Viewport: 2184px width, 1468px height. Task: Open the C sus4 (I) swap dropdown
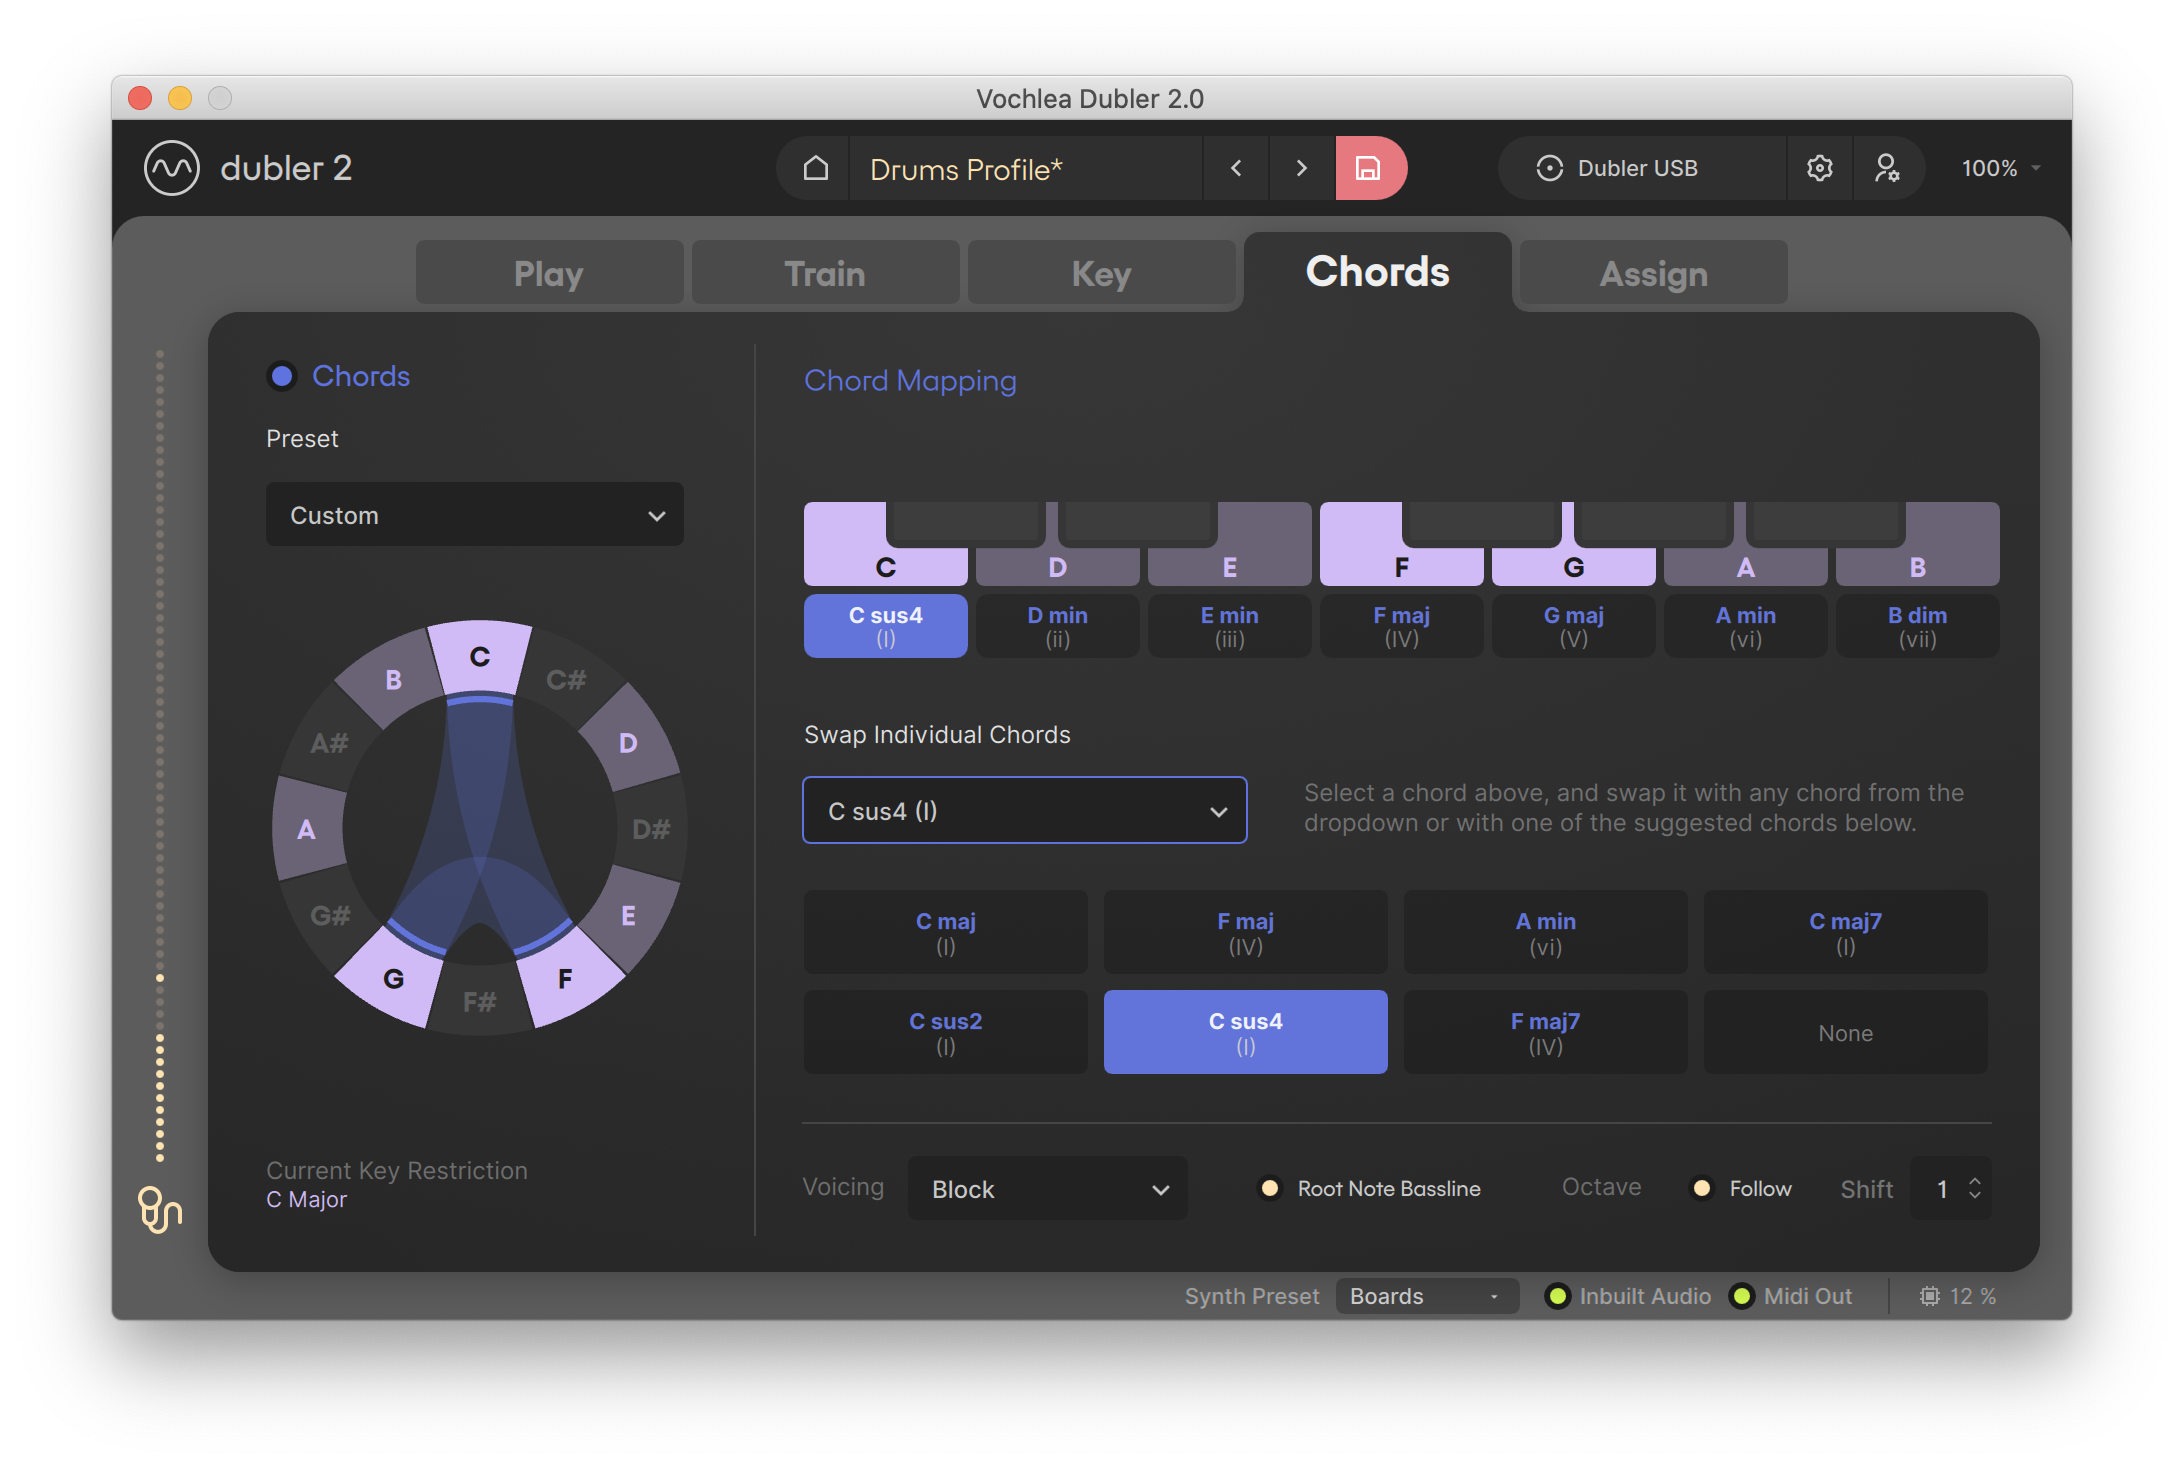1025,810
